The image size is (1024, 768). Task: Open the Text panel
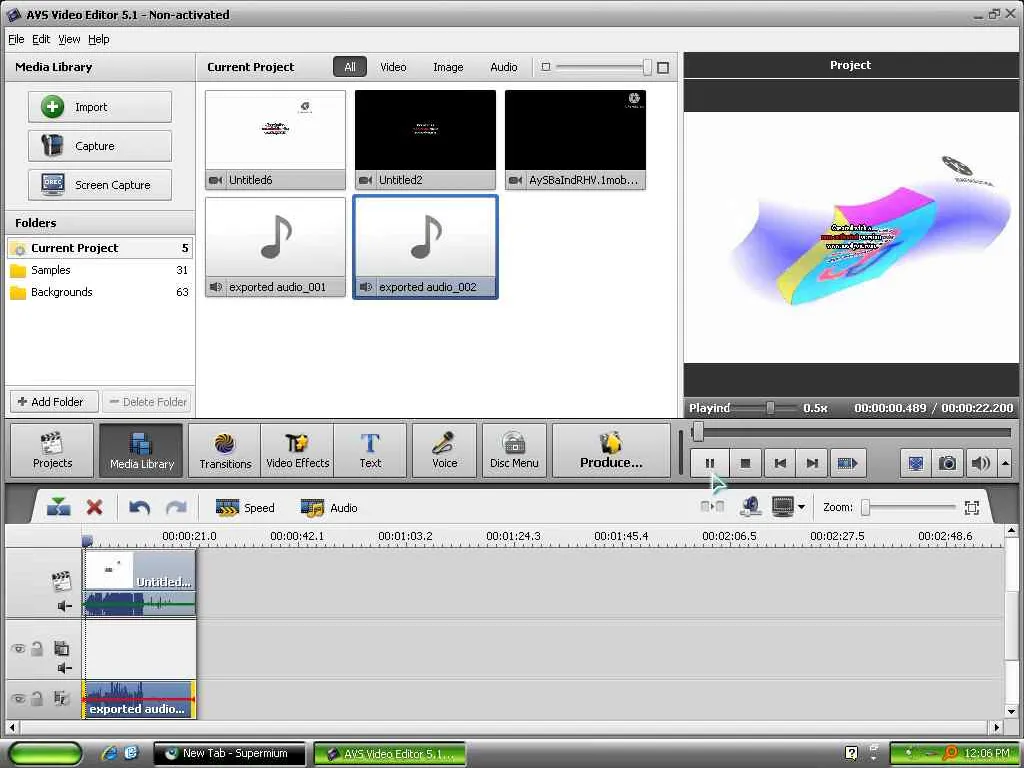pos(370,451)
